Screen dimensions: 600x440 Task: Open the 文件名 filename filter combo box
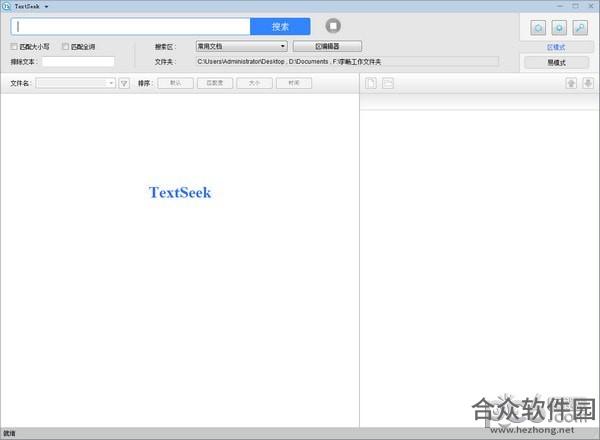pos(76,83)
